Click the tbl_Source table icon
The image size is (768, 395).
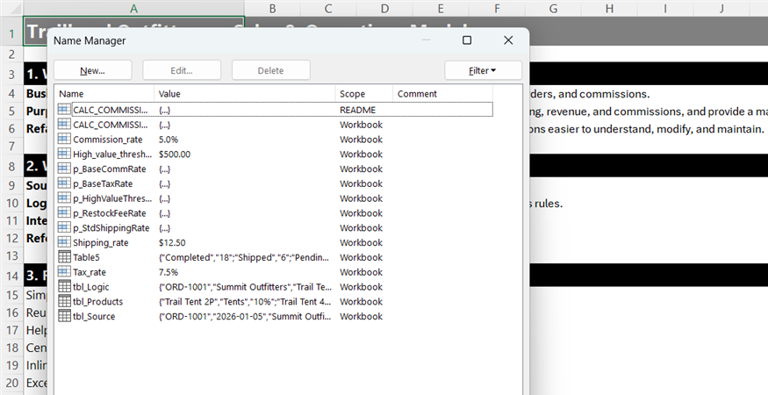pos(64,316)
